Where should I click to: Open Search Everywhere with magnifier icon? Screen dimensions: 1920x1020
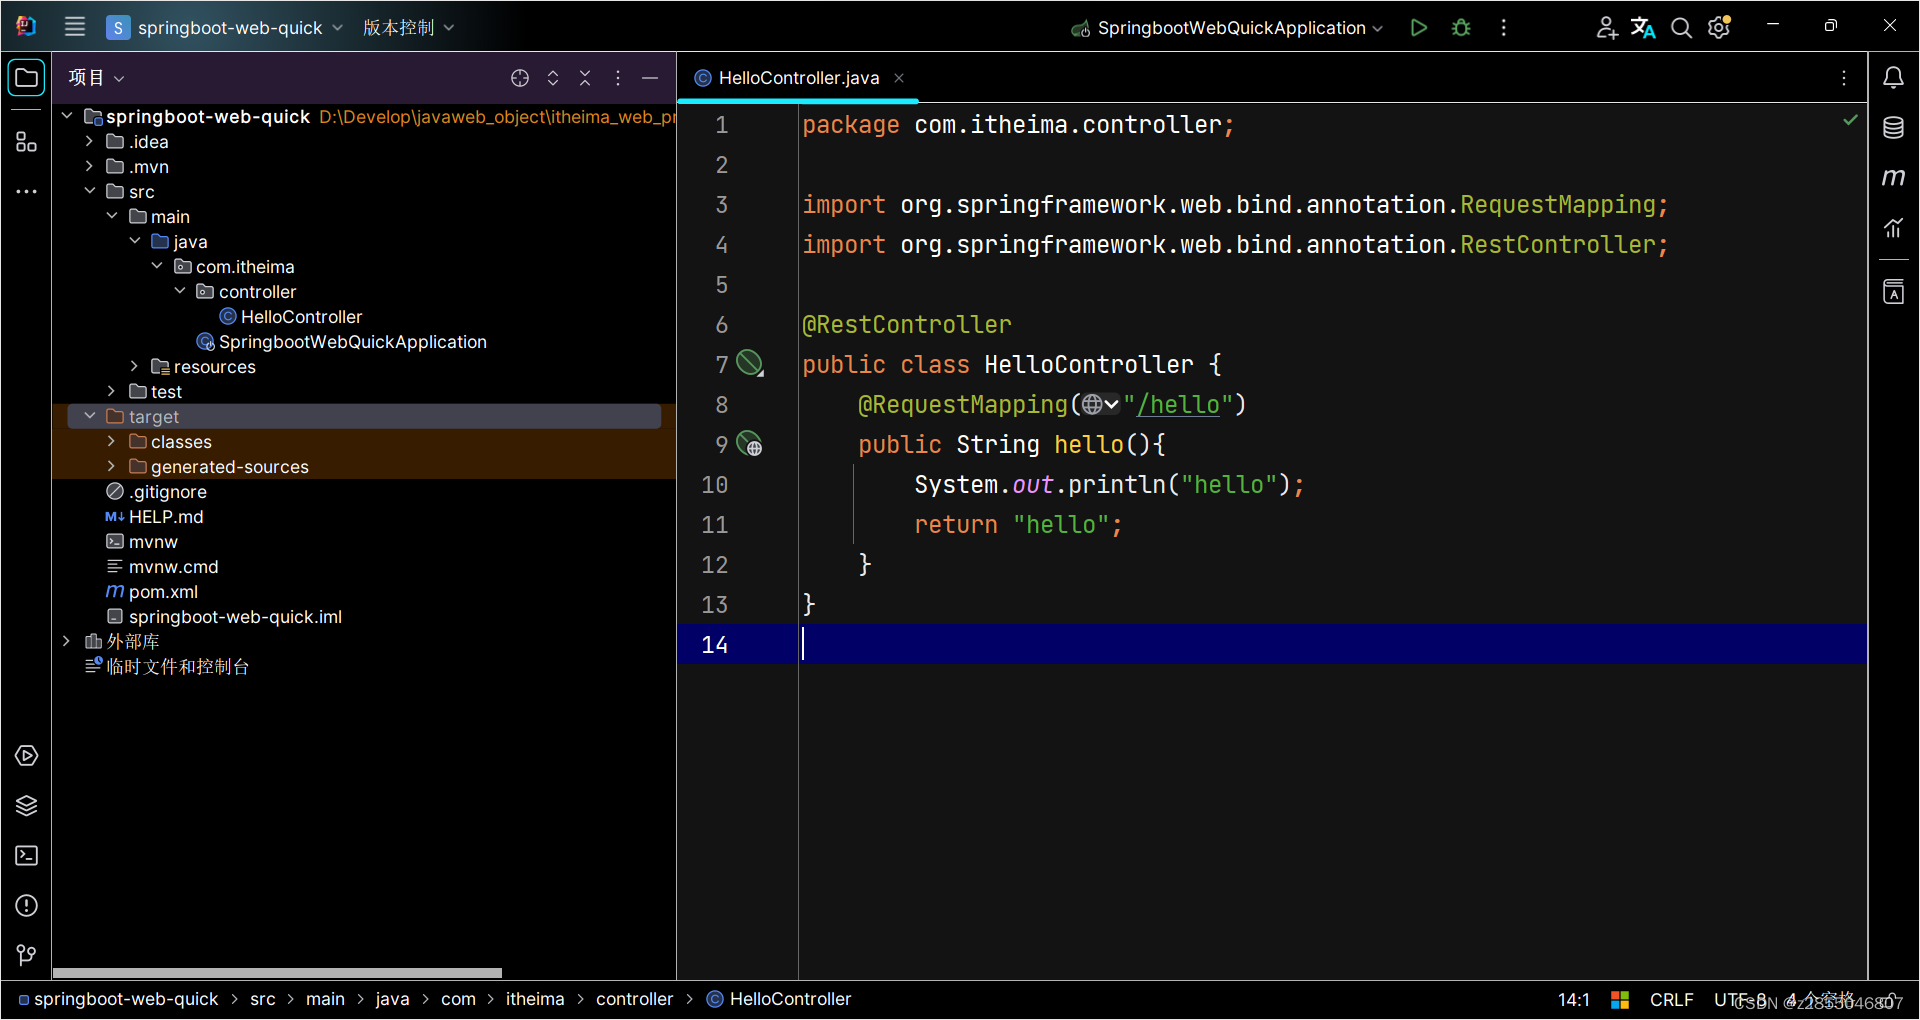(1681, 27)
